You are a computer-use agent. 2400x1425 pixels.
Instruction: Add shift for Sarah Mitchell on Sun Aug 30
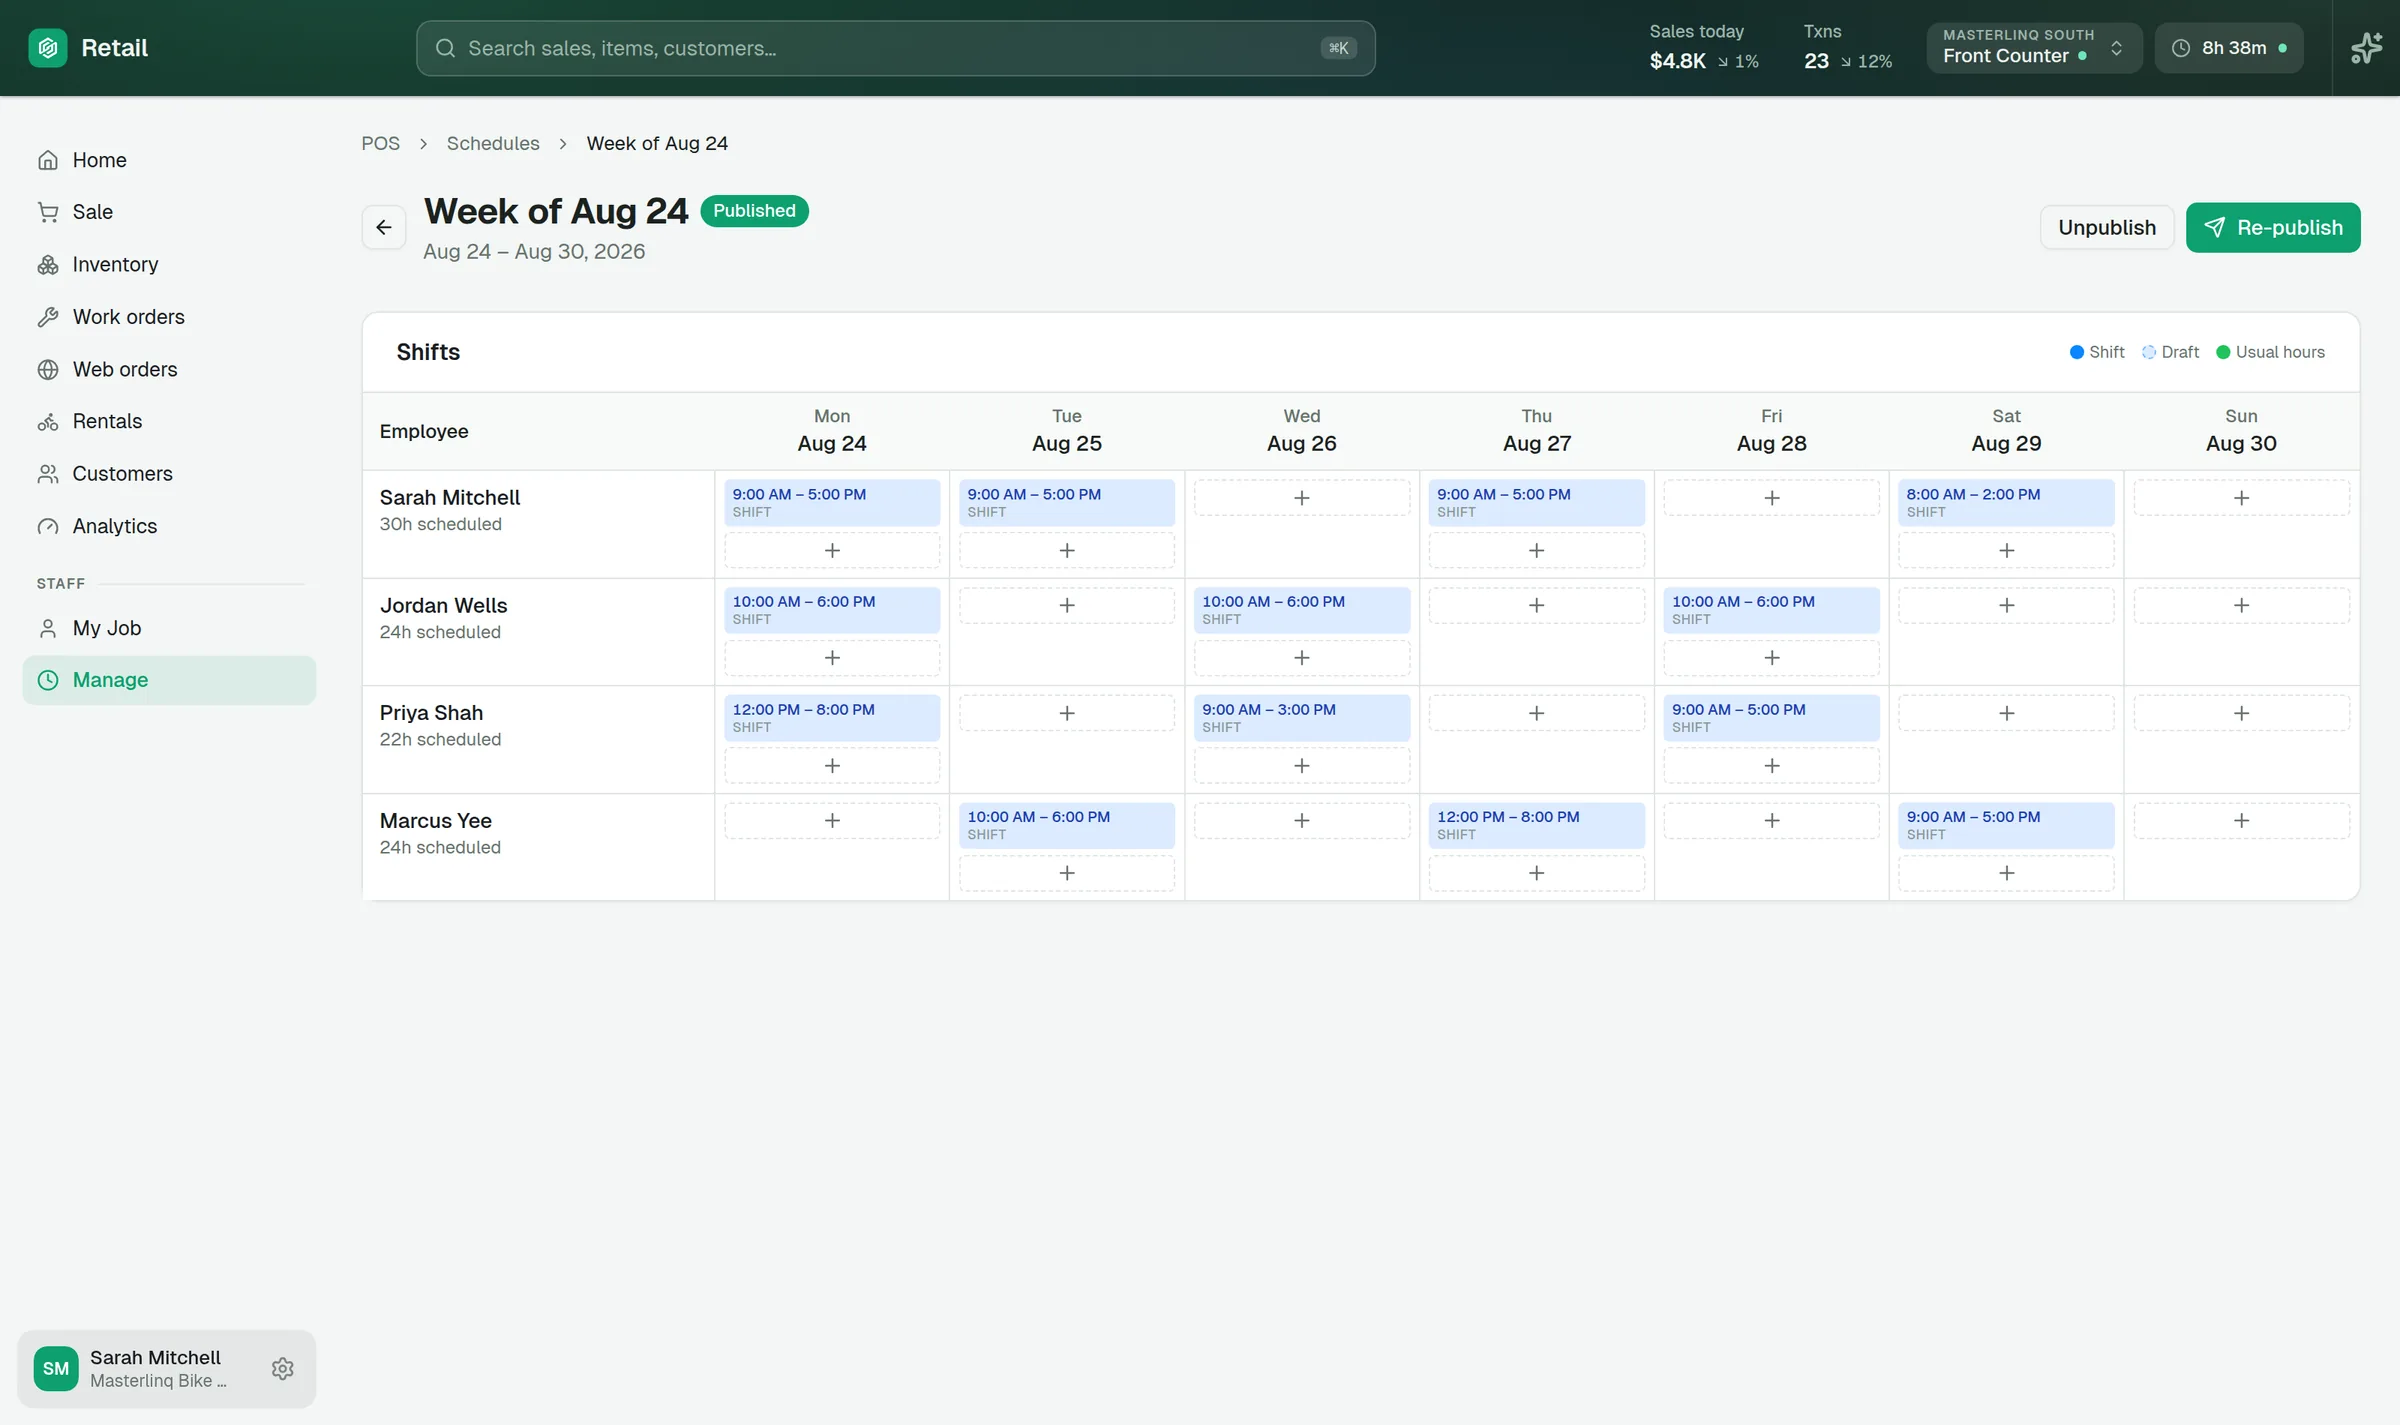(2241, 498)
